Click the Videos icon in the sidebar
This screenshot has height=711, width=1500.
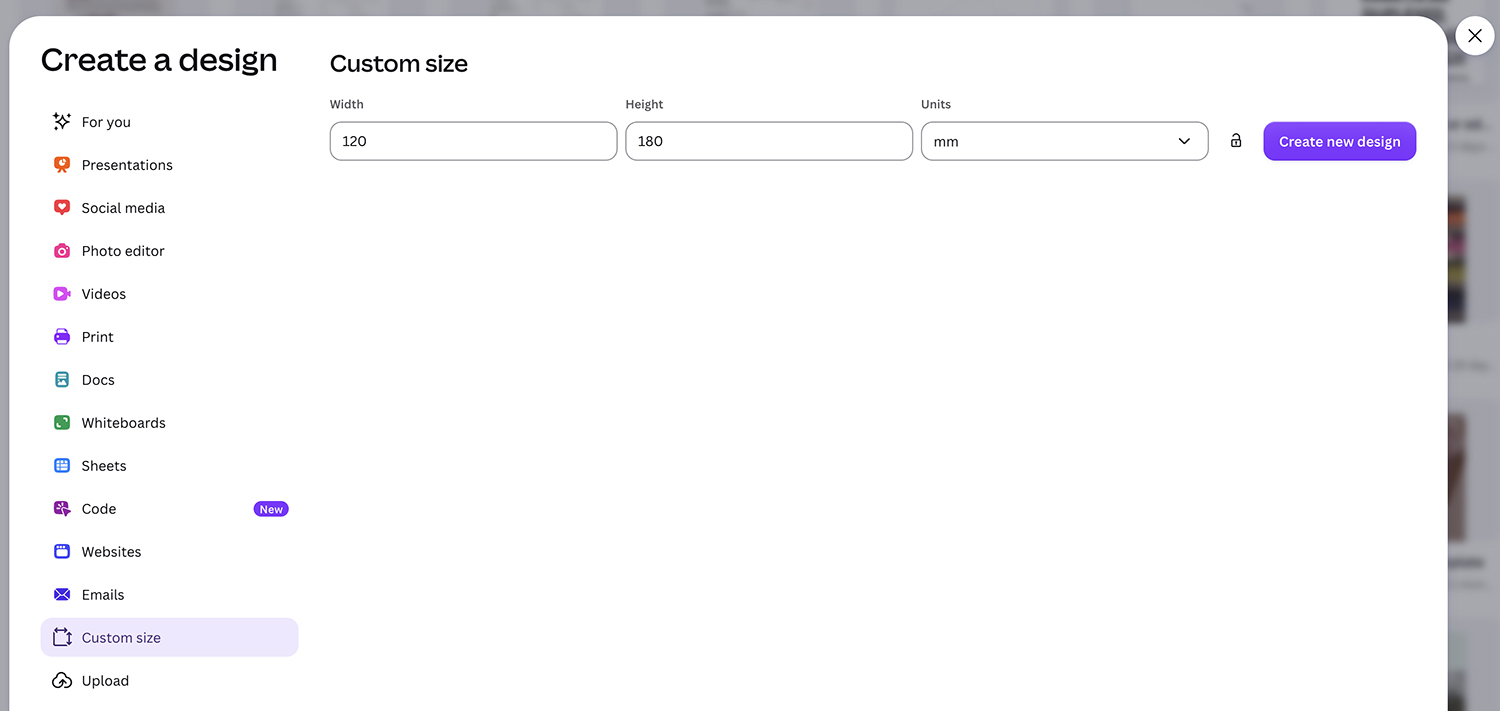62,294
